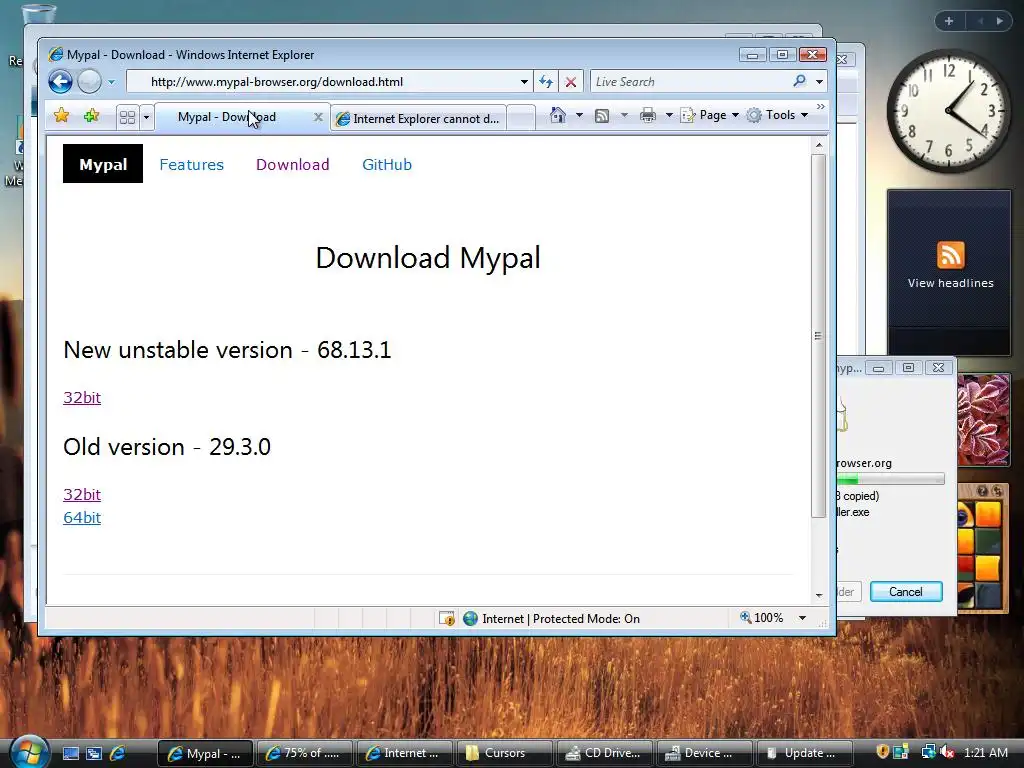The image size is (1024, 768).
Task: Refresh the page with the Refresh icon
Action: pos(546,82)
